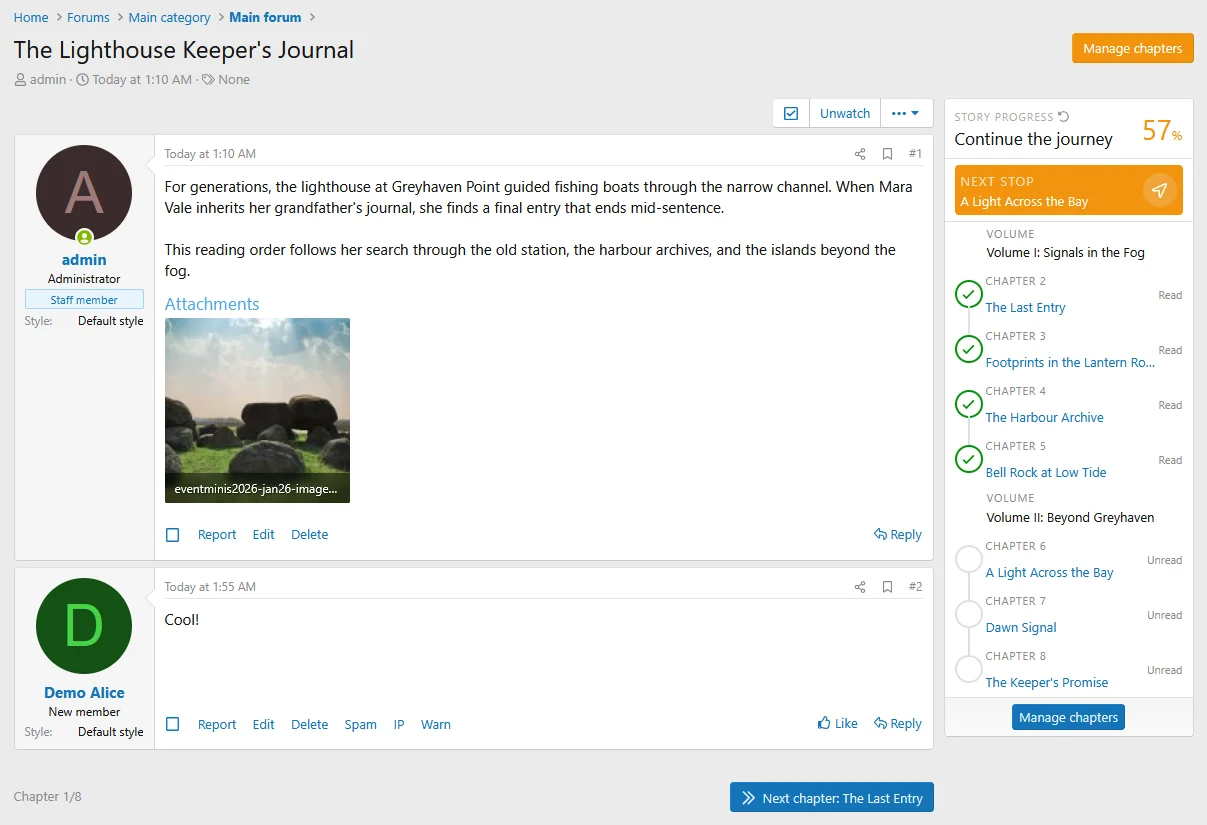
Task: Click the admin avatar with letter A
Action: (84, 194)
